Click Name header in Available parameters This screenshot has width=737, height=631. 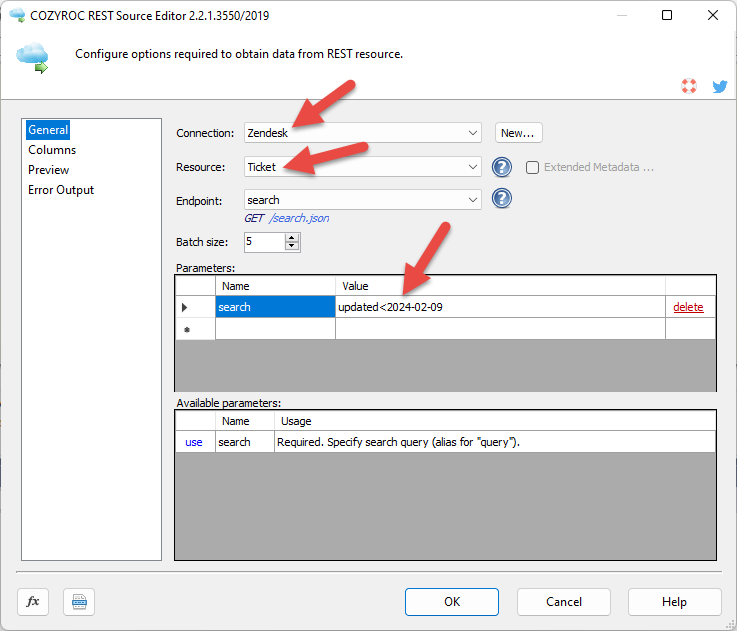pos(245,421)
